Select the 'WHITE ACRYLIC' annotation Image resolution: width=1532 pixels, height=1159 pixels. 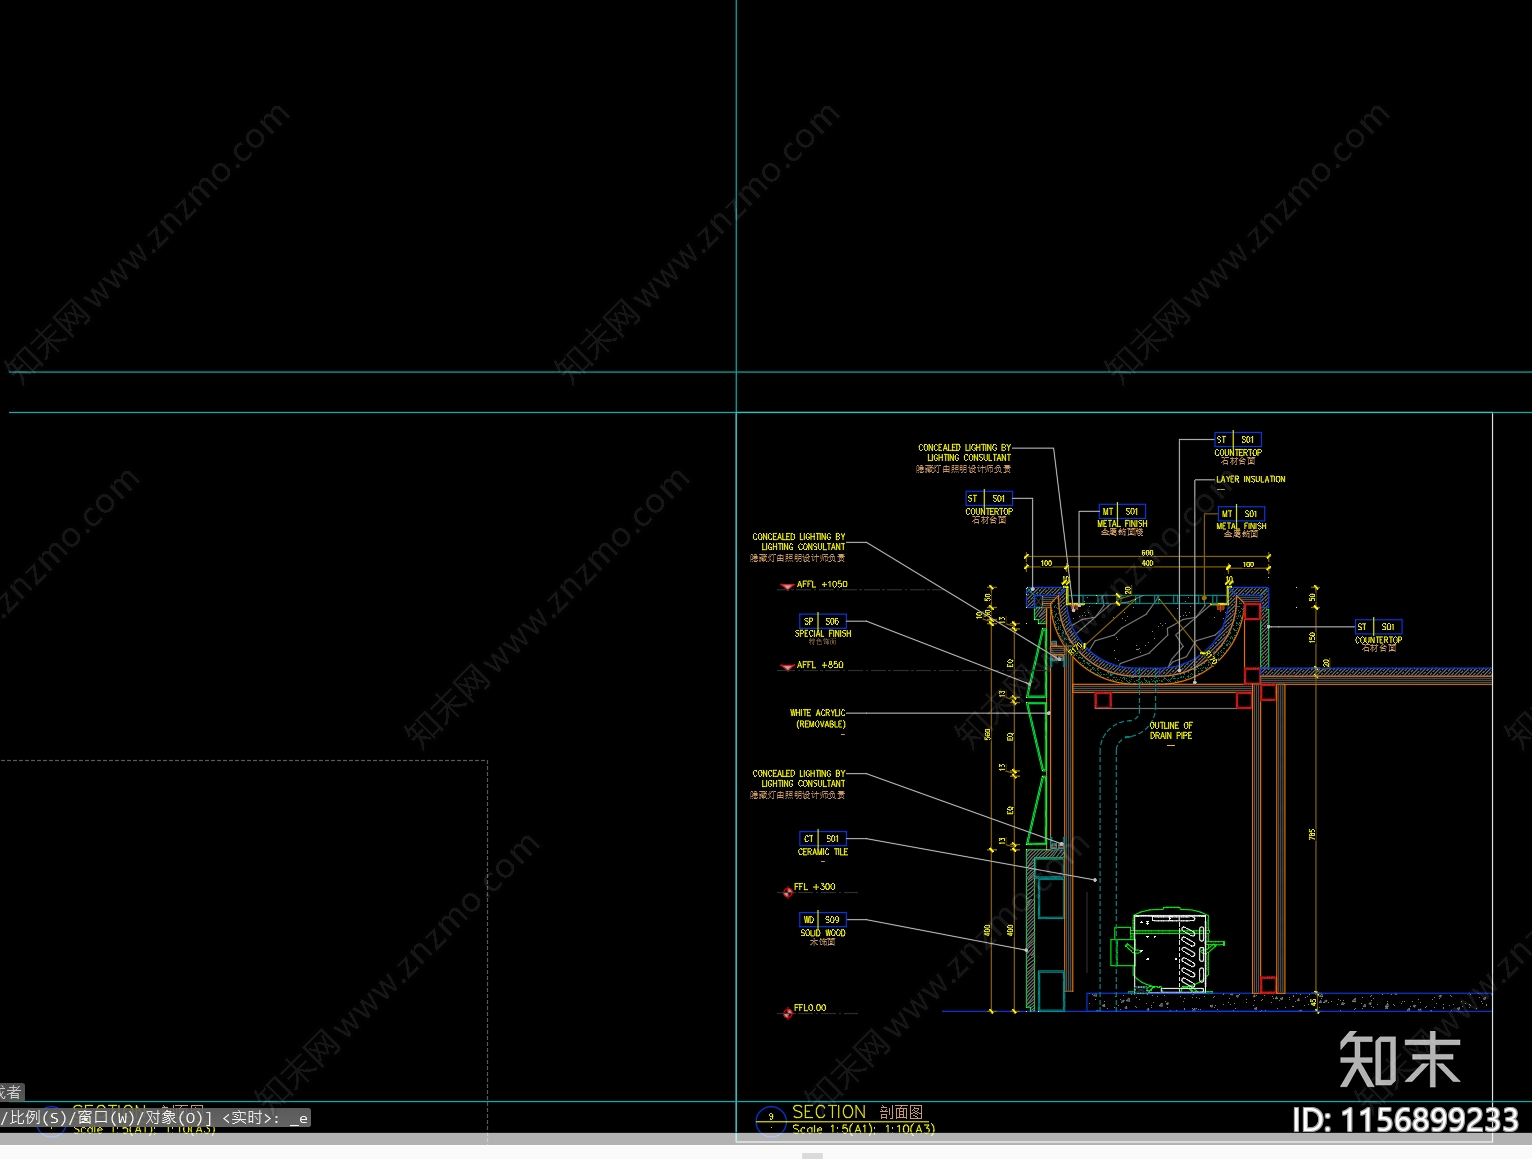(x=817, y=713)
